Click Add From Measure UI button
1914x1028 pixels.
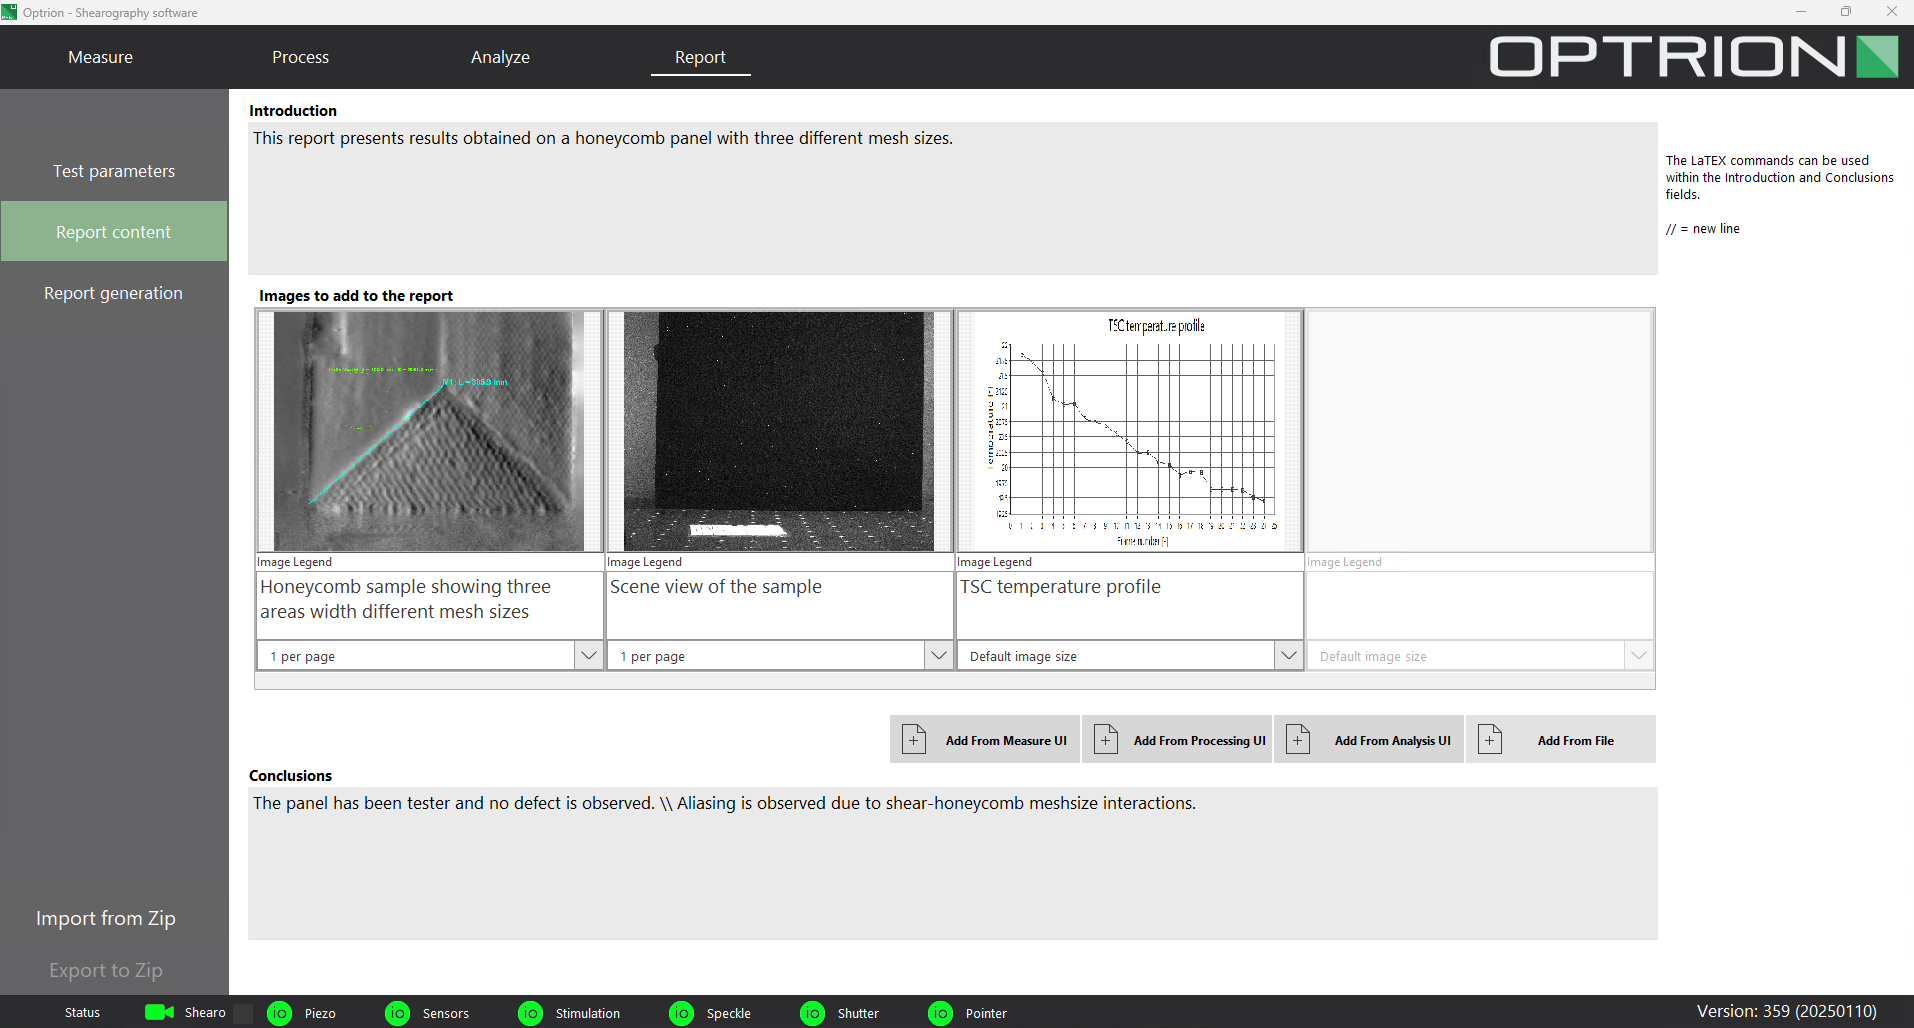point(985,740)
